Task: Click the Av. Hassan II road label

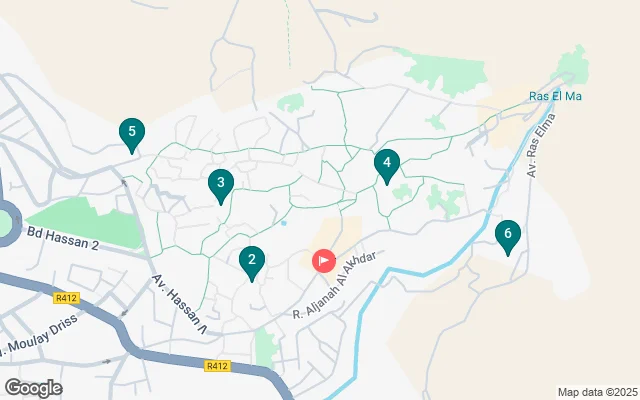Action: (x=180, y=304)
